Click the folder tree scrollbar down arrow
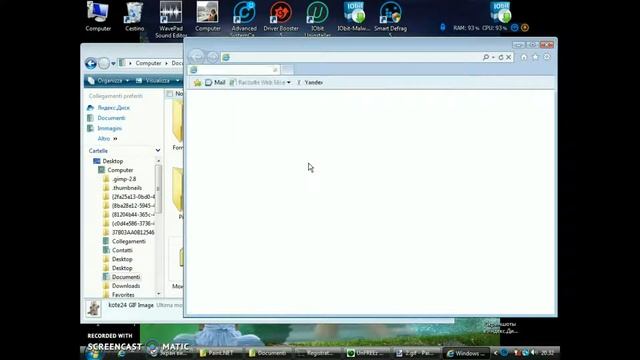 [158, 294]
